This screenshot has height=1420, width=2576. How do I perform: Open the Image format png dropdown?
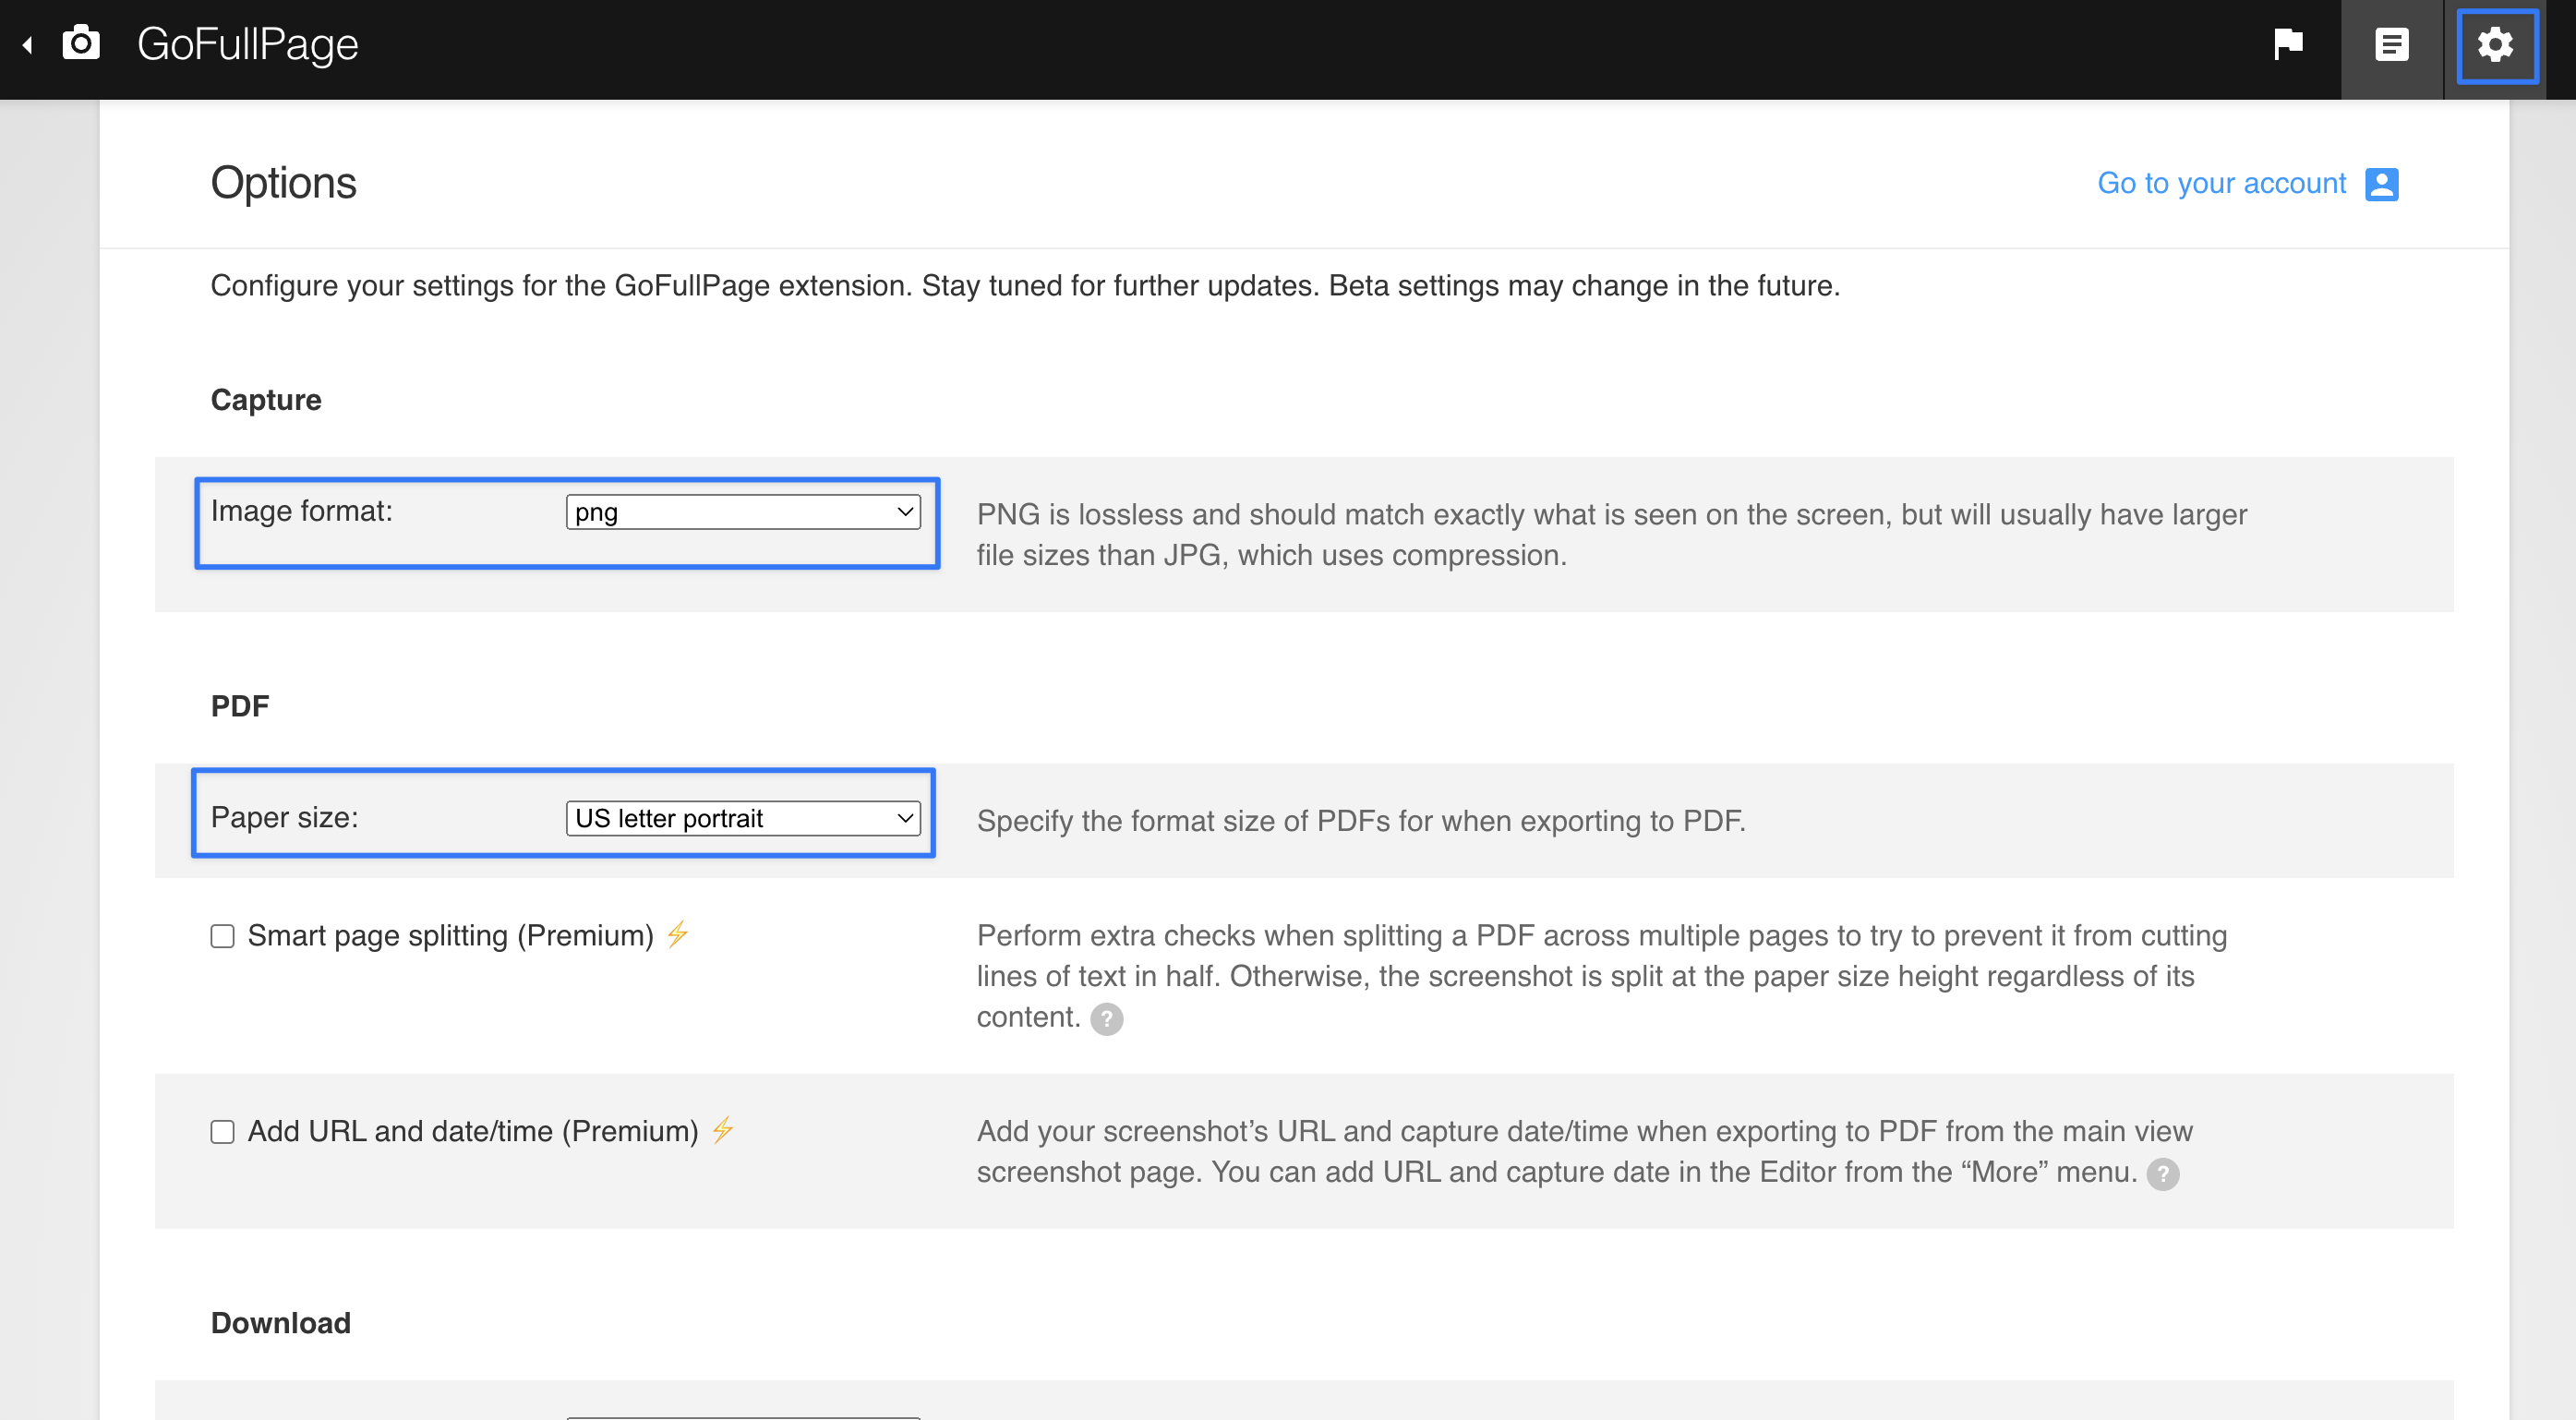click(743, 512)
